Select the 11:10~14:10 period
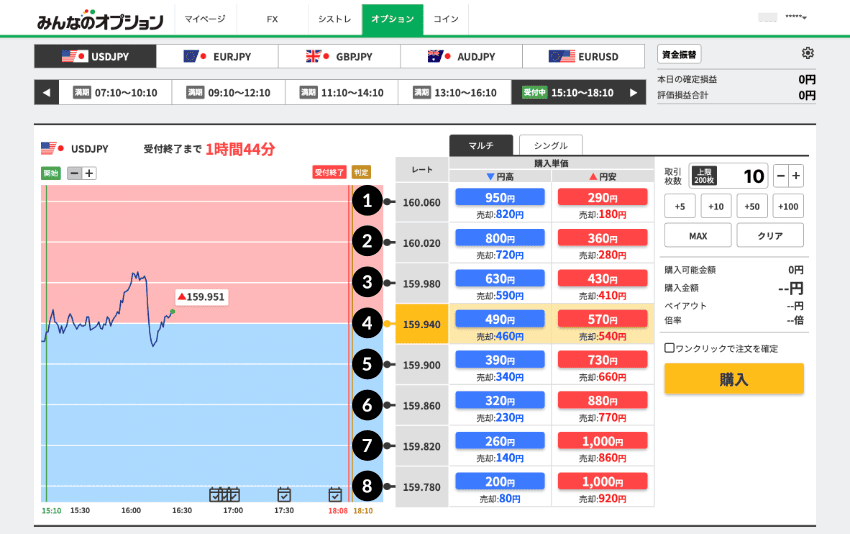 point(342,93)
